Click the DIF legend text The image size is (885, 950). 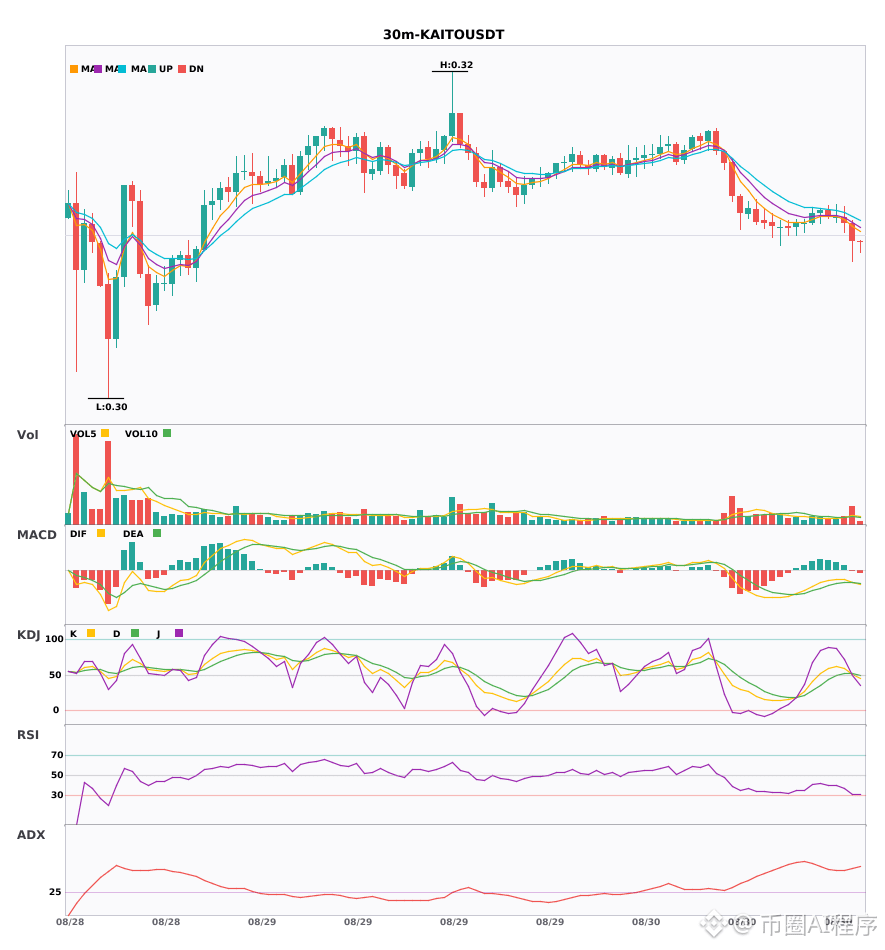[x=78, y=534]
